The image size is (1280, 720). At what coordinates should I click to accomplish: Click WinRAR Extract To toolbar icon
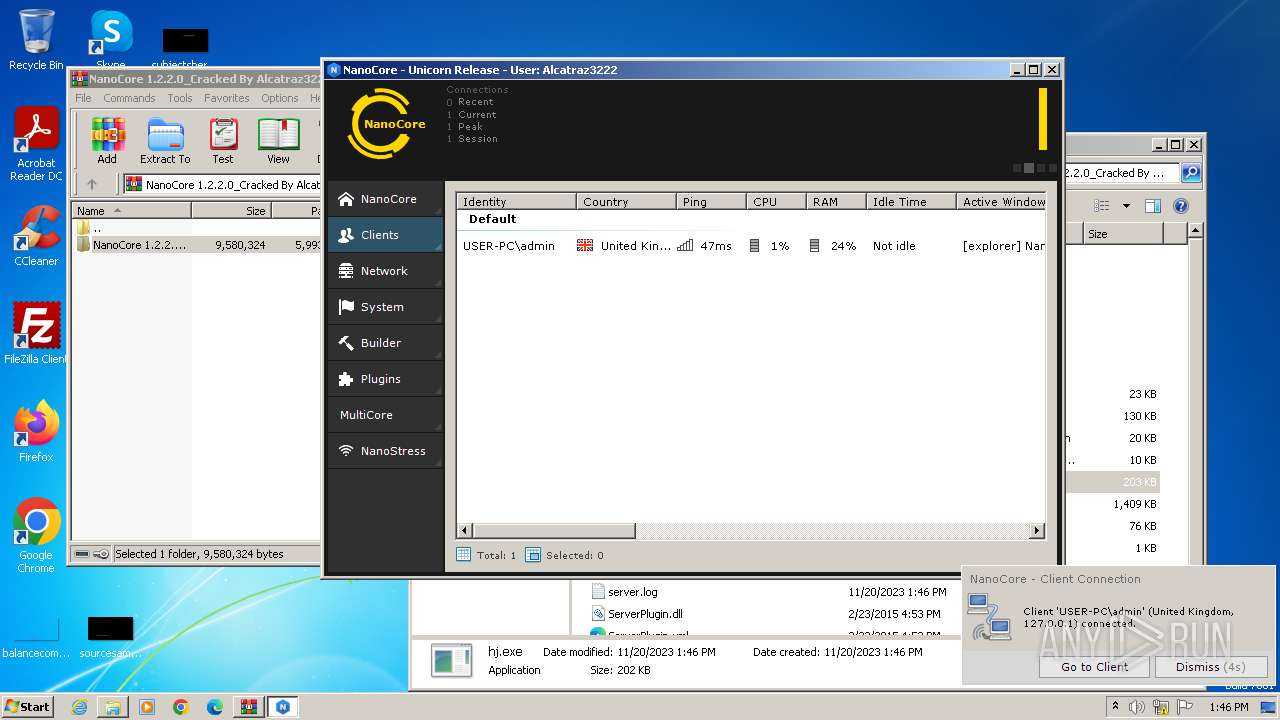(165, 141)
